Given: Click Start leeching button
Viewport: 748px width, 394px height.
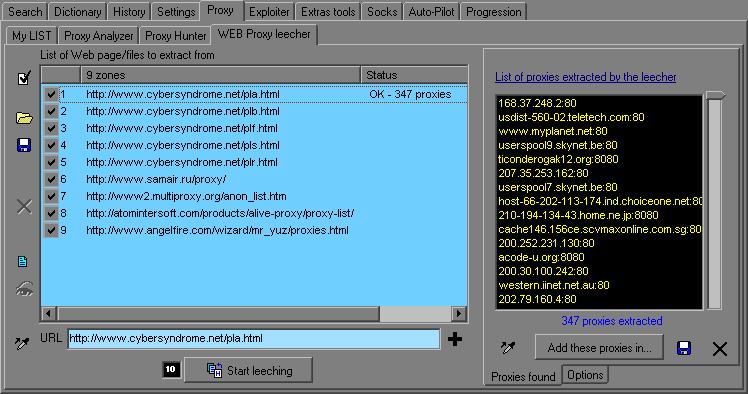Looking at the screenshot, I should pos(249,370).
